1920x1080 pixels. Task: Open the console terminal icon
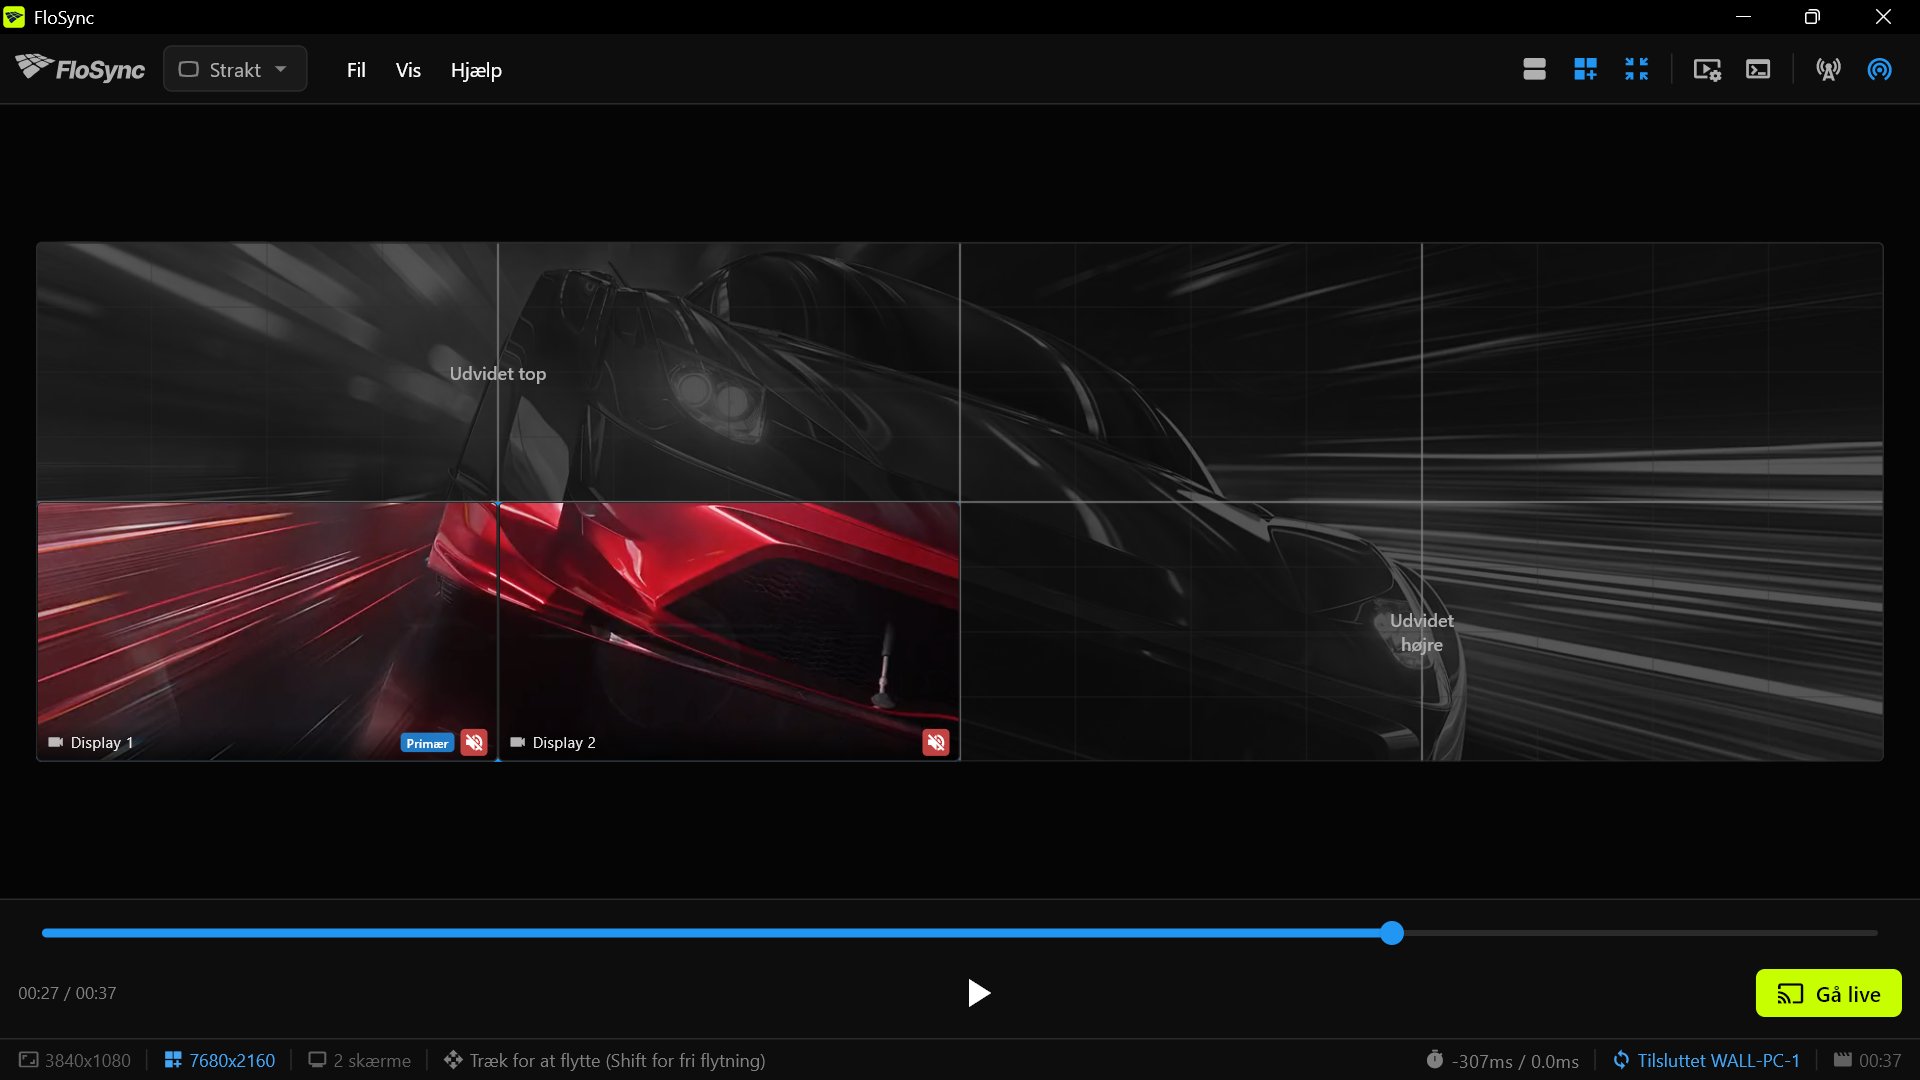[1758, 69]
